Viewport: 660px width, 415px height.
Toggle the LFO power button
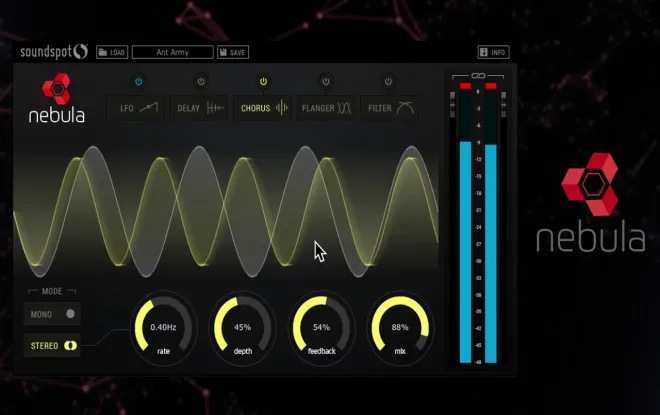(138, 81)
